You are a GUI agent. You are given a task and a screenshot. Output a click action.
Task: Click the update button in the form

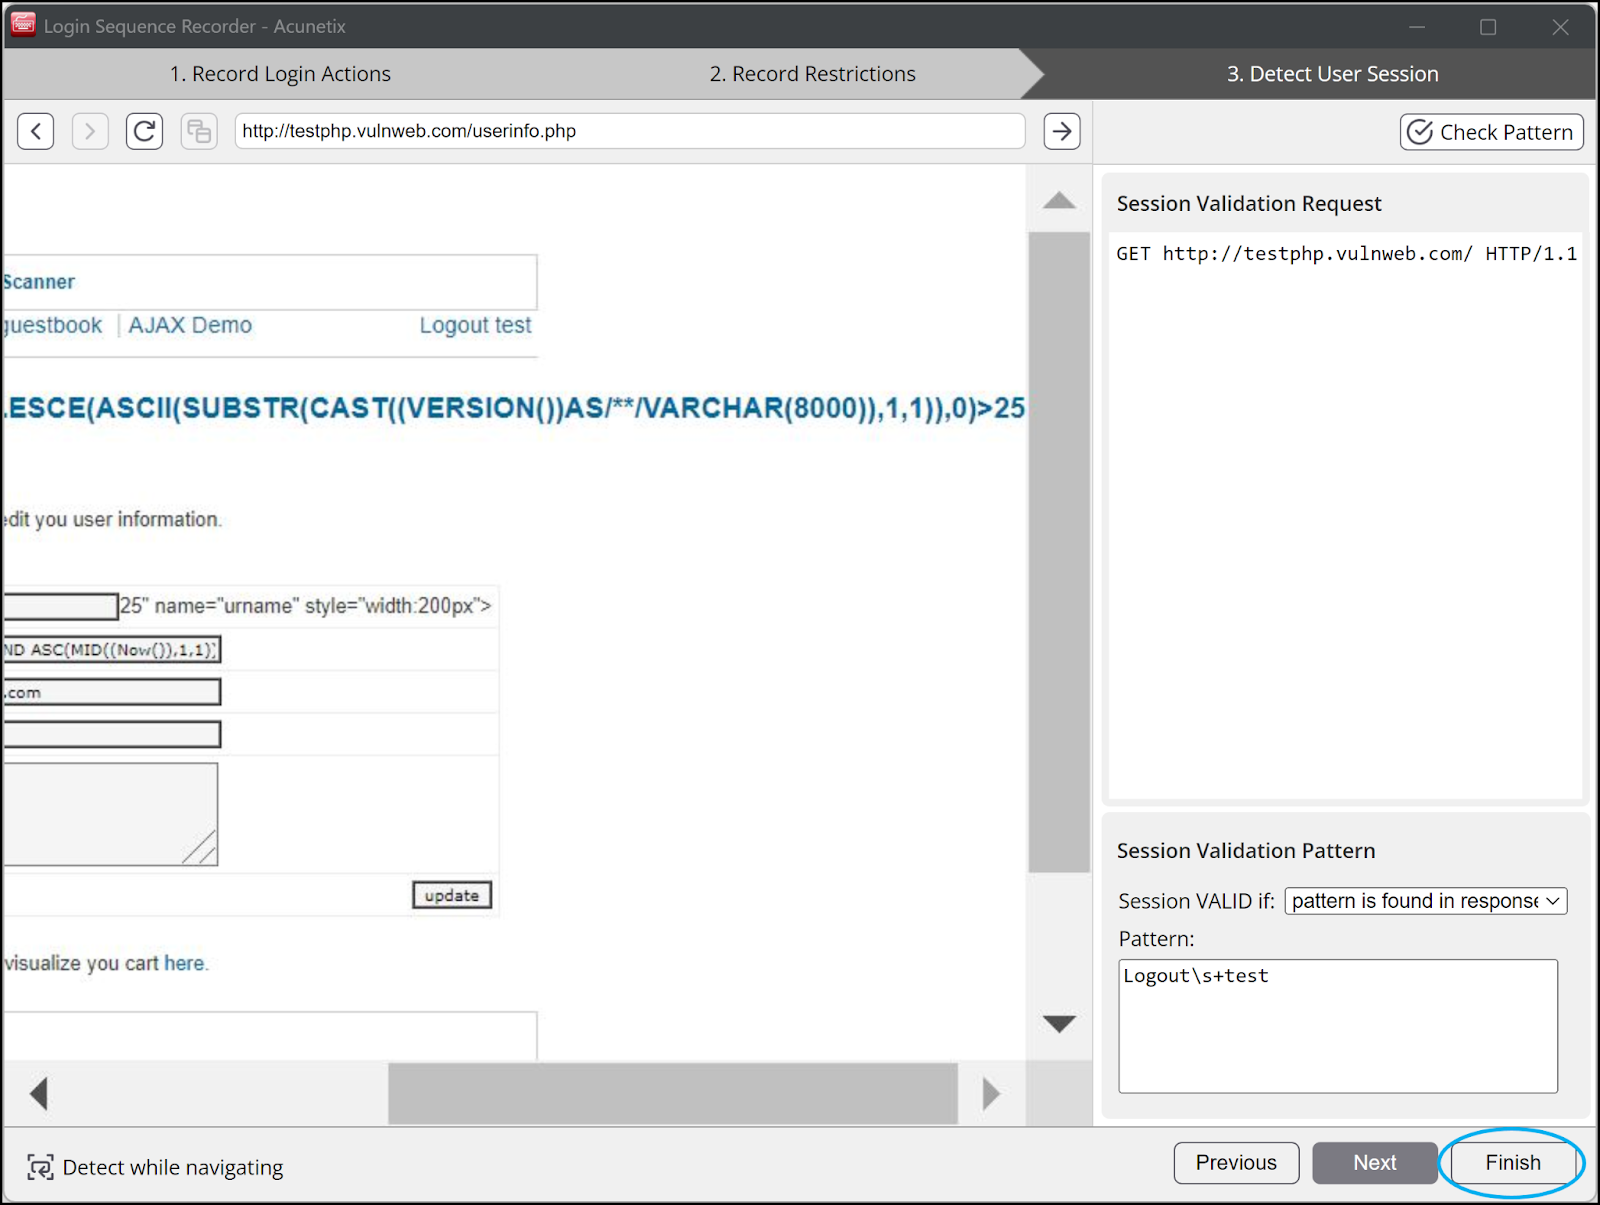tap(452, 895)
